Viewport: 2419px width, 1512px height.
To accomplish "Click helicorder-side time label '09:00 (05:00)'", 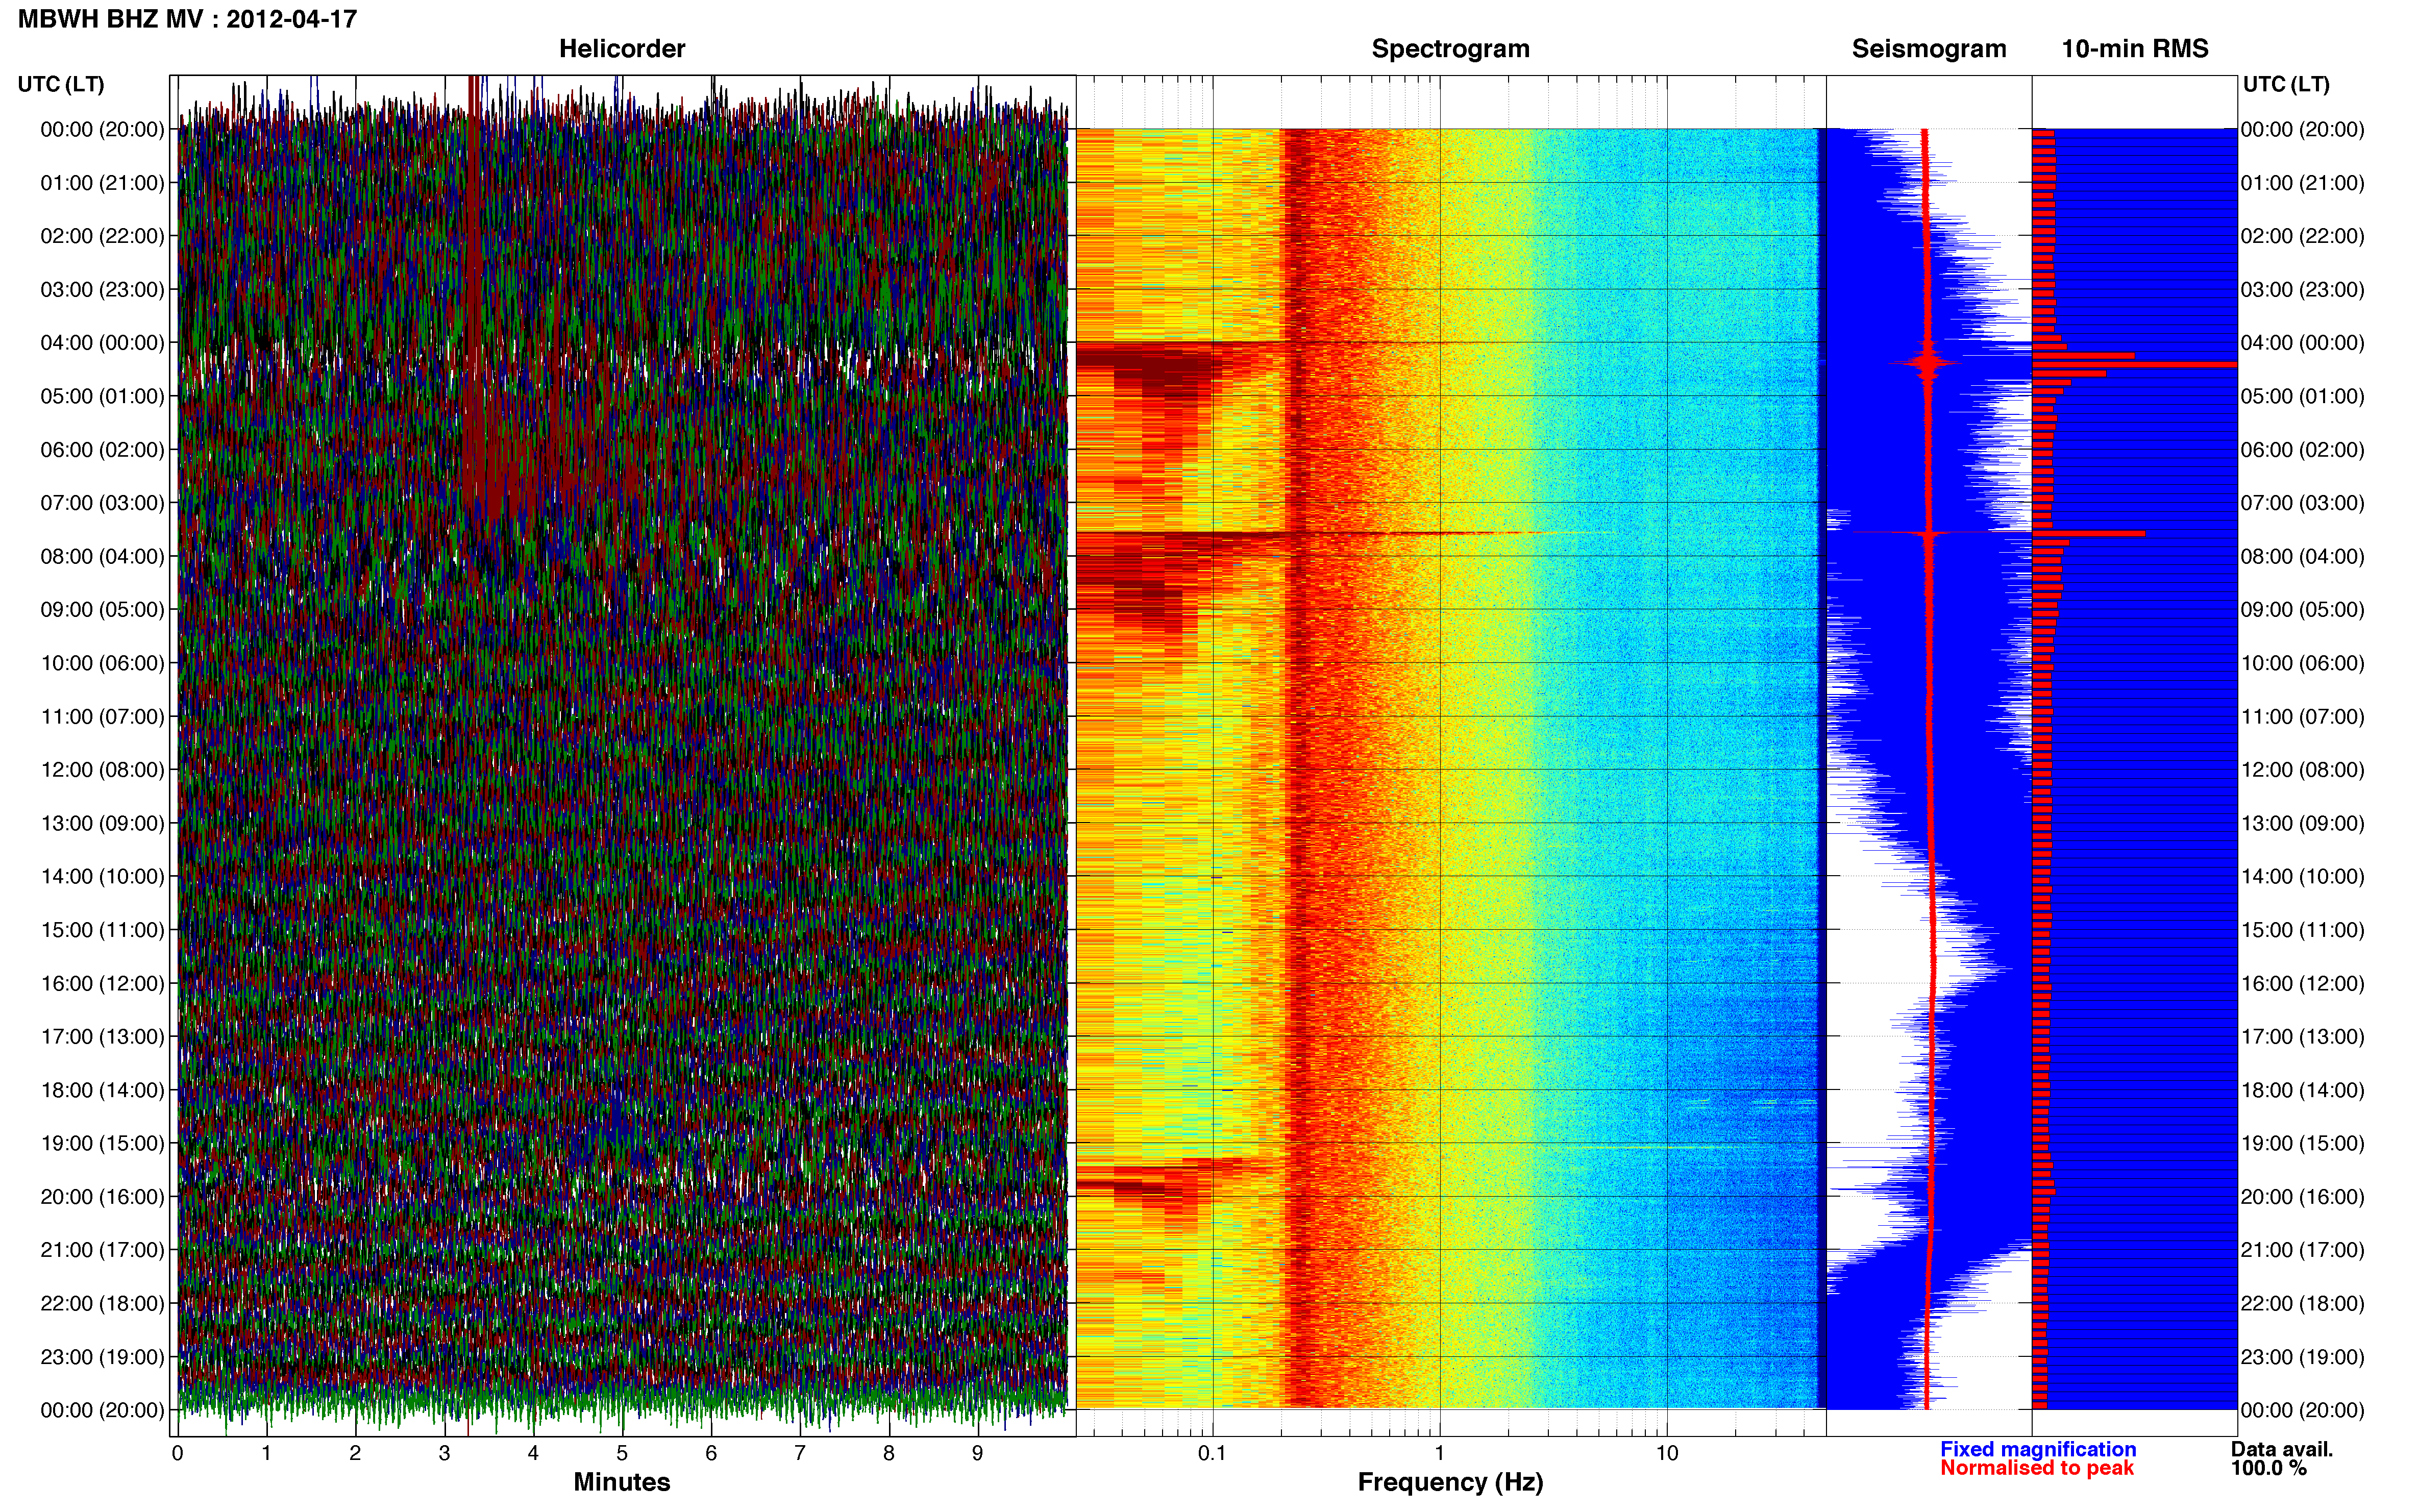I will pyautogui.click(x=102, y=610).
